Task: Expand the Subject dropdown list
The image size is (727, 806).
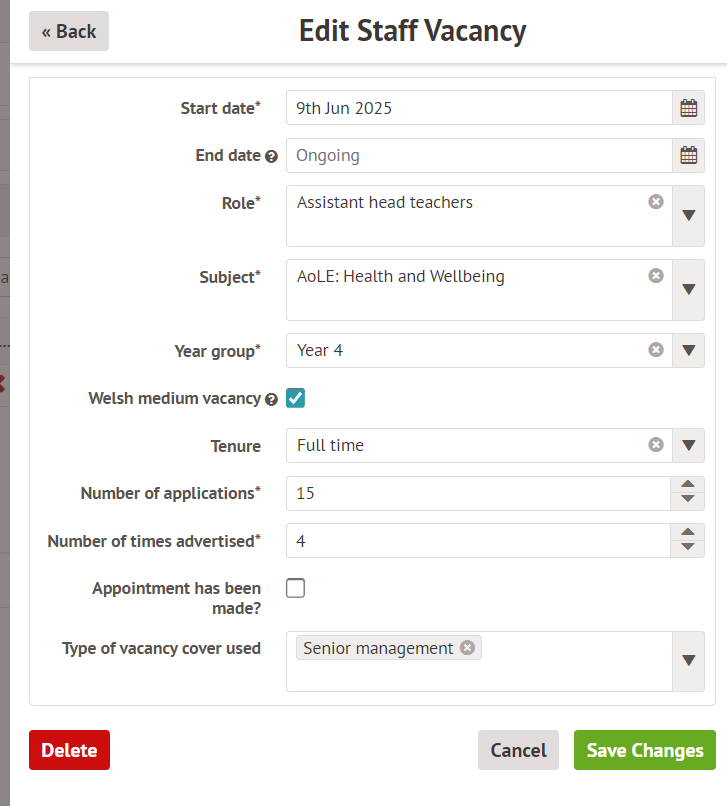Action: point(688,289)
